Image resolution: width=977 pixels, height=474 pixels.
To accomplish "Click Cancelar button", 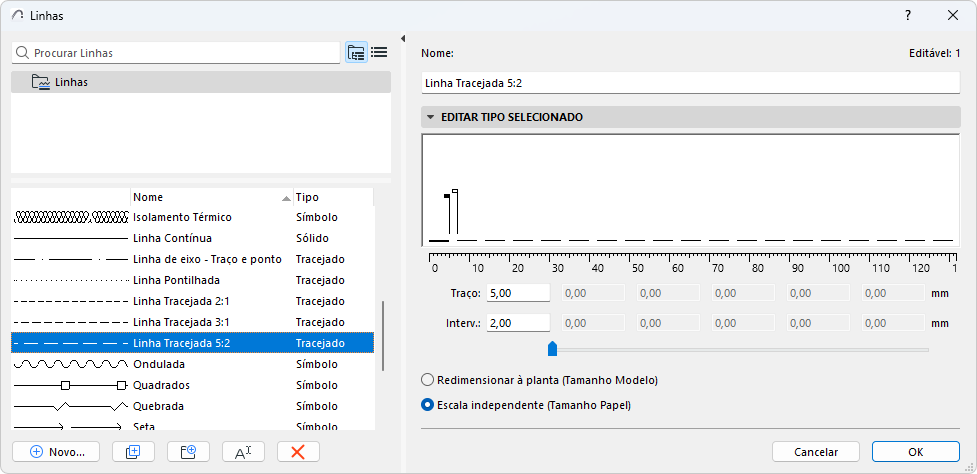I will pyautogui.click(x=816, y=452).
